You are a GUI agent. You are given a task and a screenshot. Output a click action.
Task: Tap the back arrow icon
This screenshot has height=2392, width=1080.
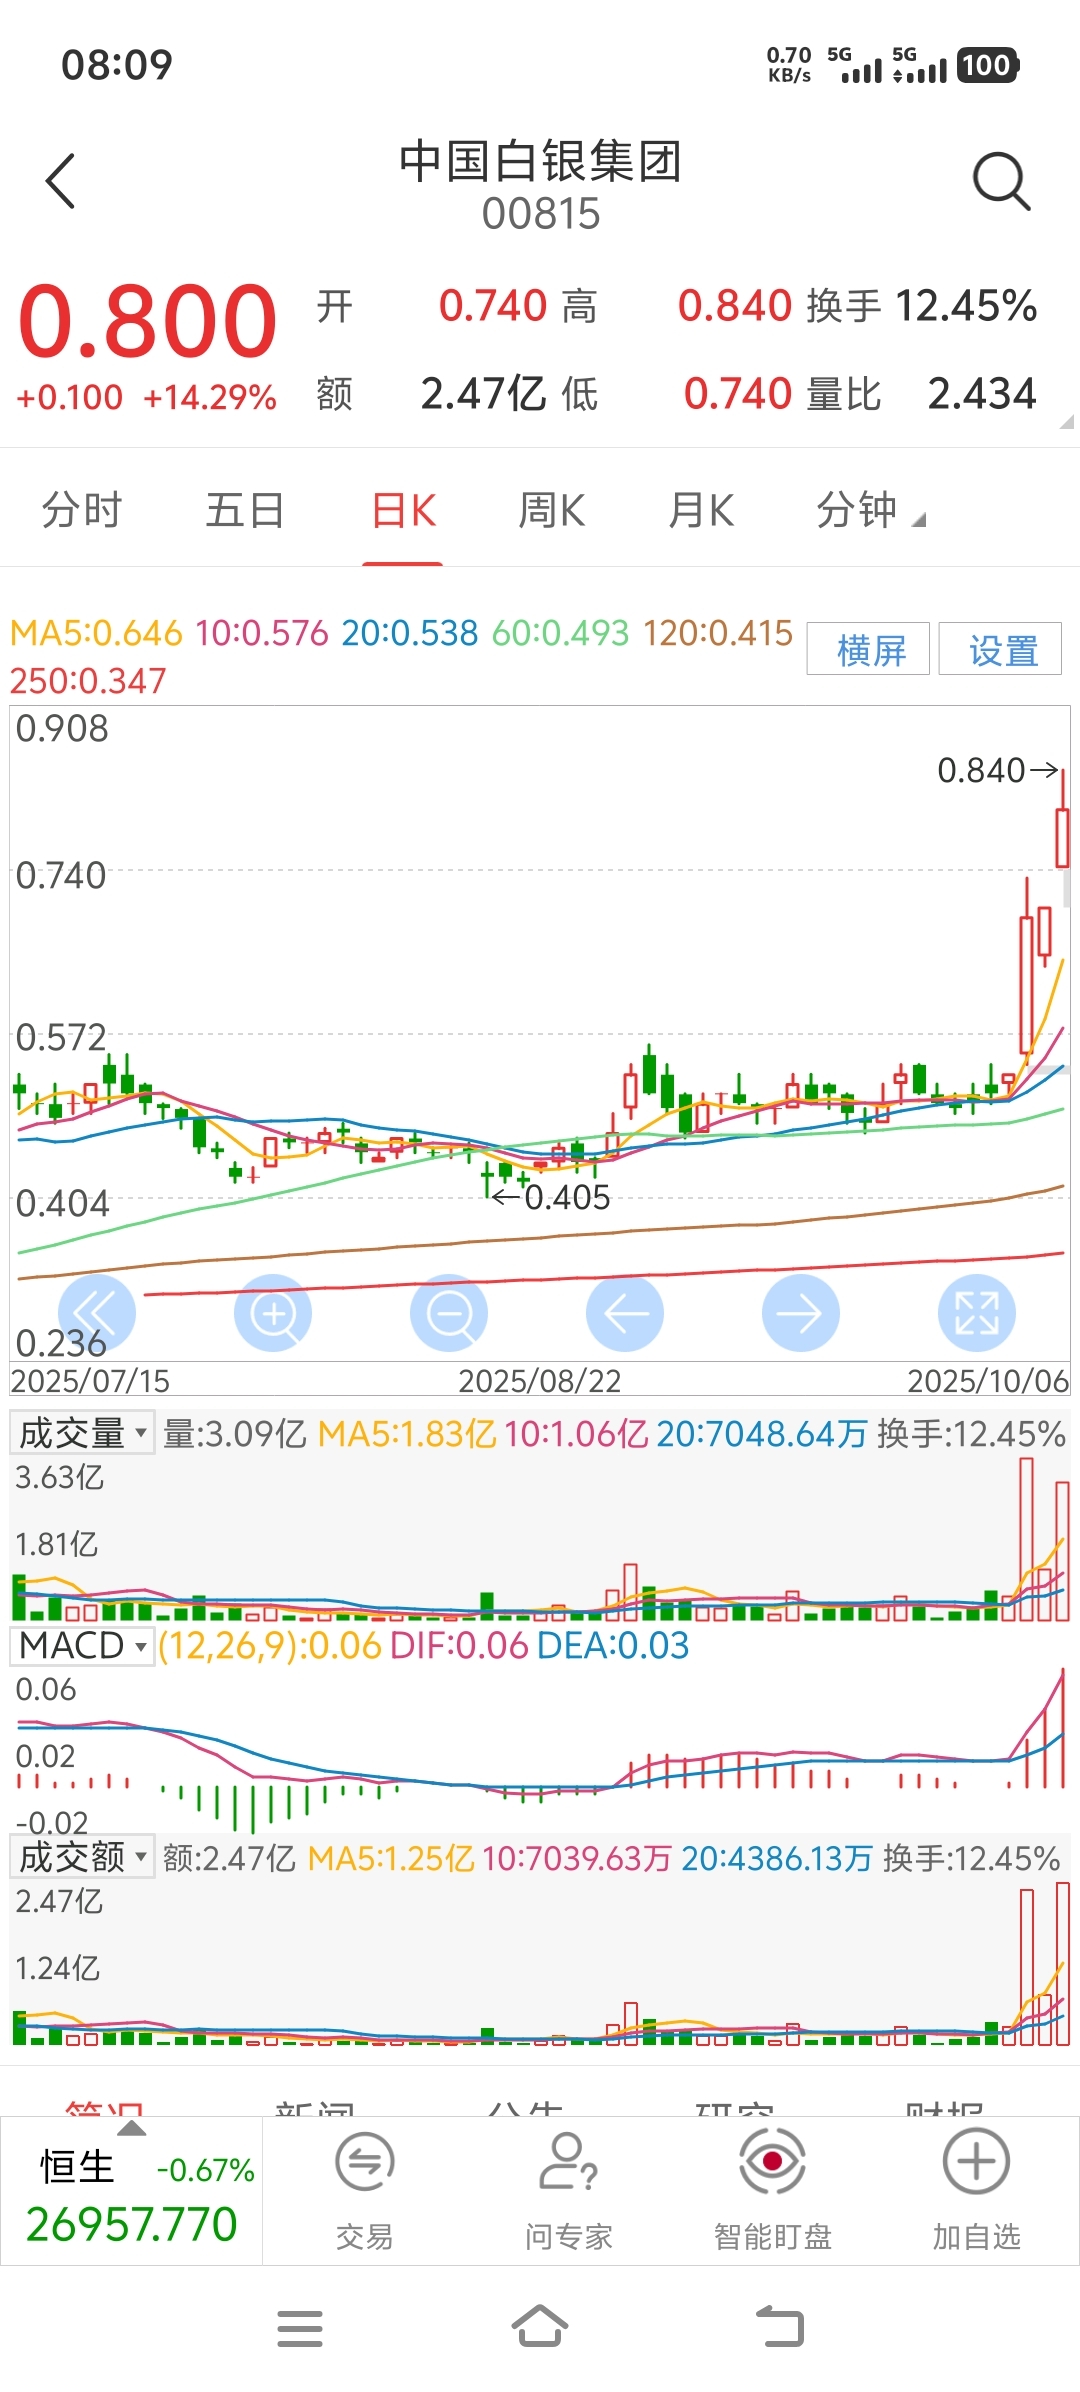(61, 181)
